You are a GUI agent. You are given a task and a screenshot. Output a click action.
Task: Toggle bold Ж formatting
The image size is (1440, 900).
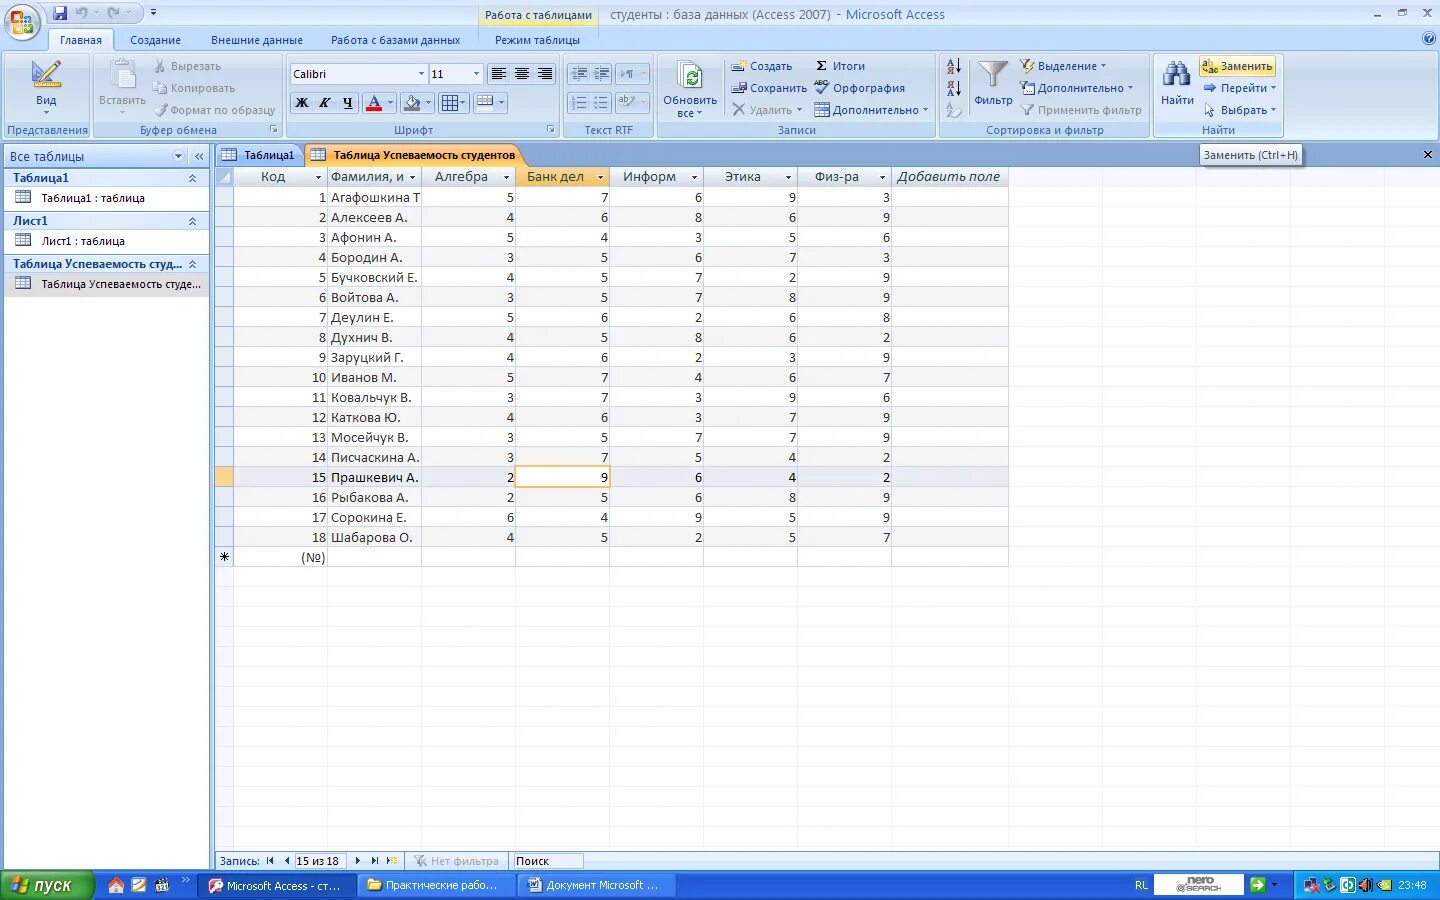point(301,102)
